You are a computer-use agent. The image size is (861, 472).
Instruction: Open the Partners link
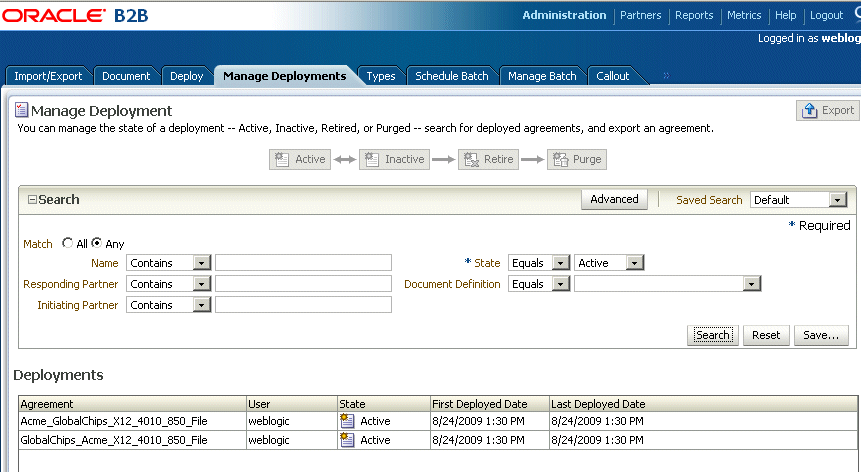[x=640, y=15]
